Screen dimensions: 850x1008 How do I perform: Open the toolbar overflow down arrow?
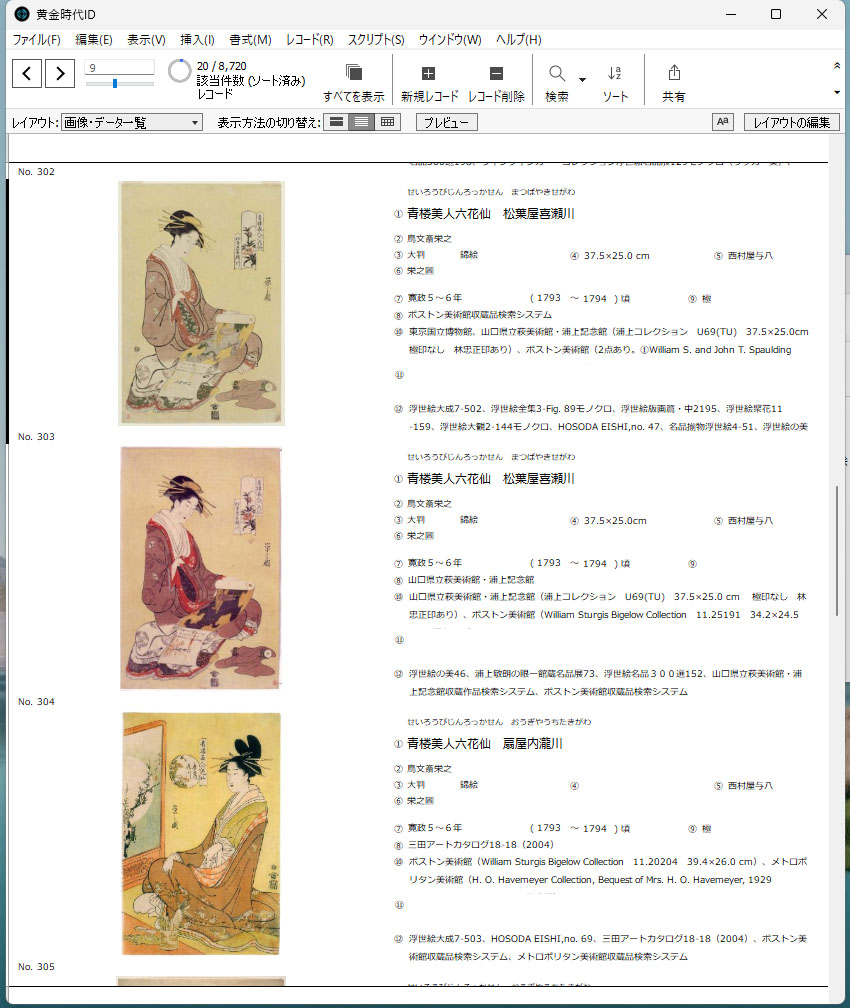click(836, 93)
